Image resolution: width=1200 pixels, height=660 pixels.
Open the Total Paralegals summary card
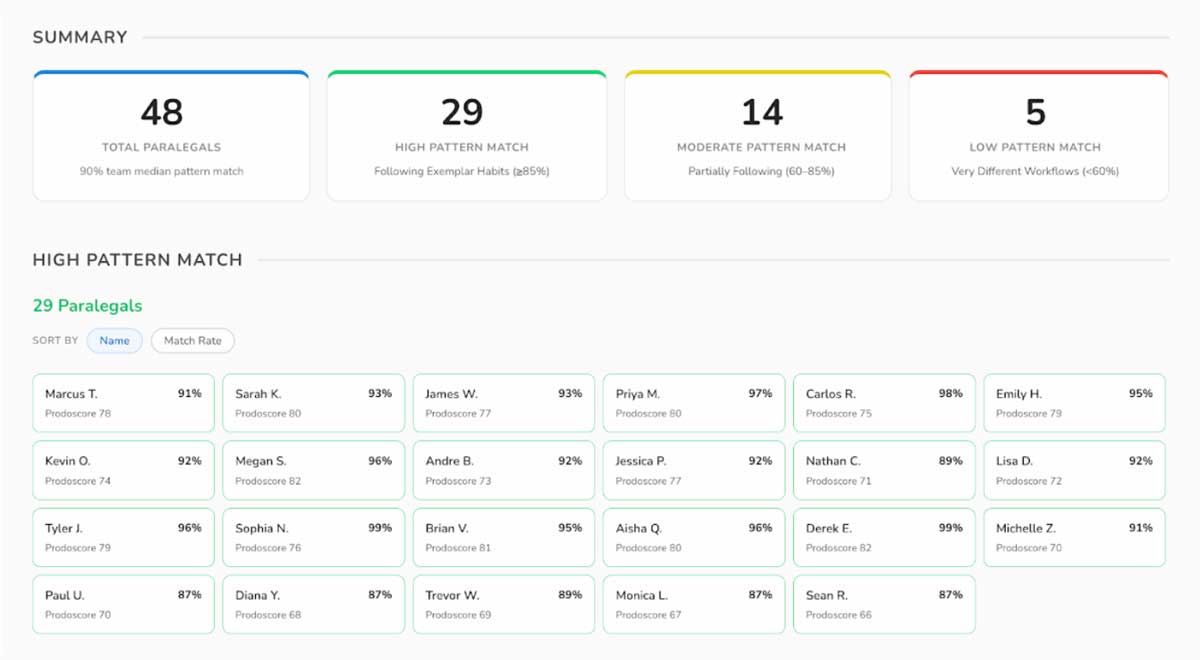point(171,136)
